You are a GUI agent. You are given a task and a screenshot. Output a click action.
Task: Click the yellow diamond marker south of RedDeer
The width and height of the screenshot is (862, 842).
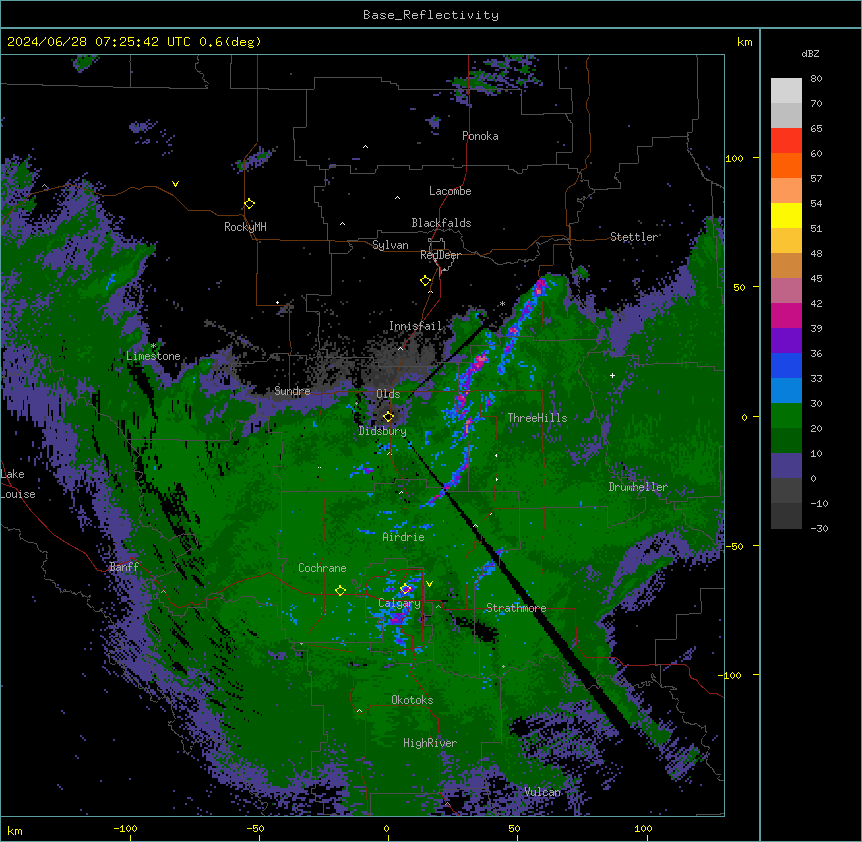click(425, 281)
